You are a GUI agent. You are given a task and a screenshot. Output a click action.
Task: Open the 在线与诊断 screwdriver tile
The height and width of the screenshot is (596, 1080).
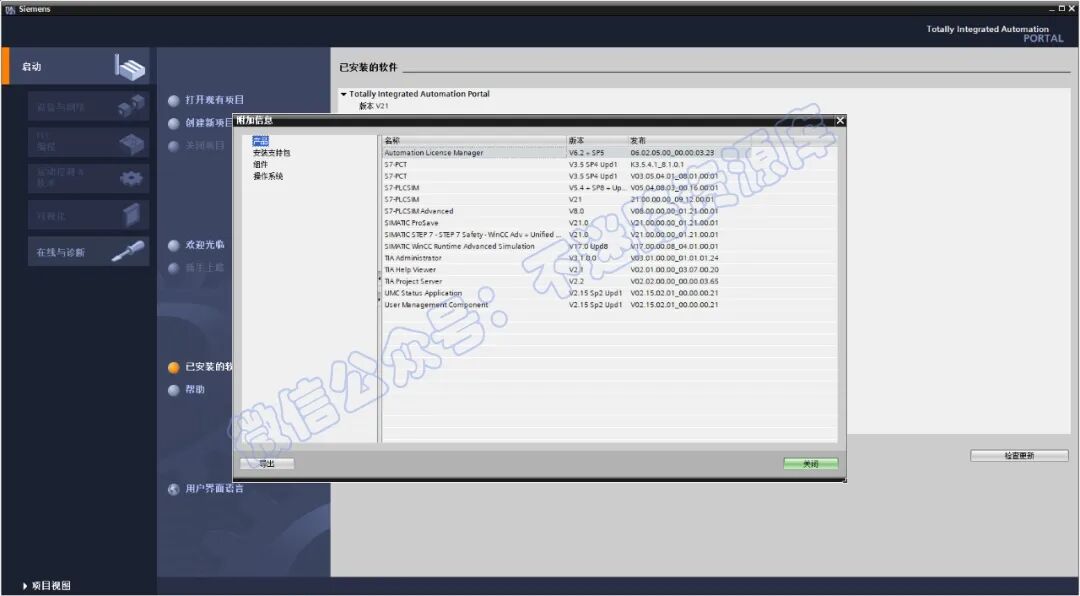[x=89, y=251]
